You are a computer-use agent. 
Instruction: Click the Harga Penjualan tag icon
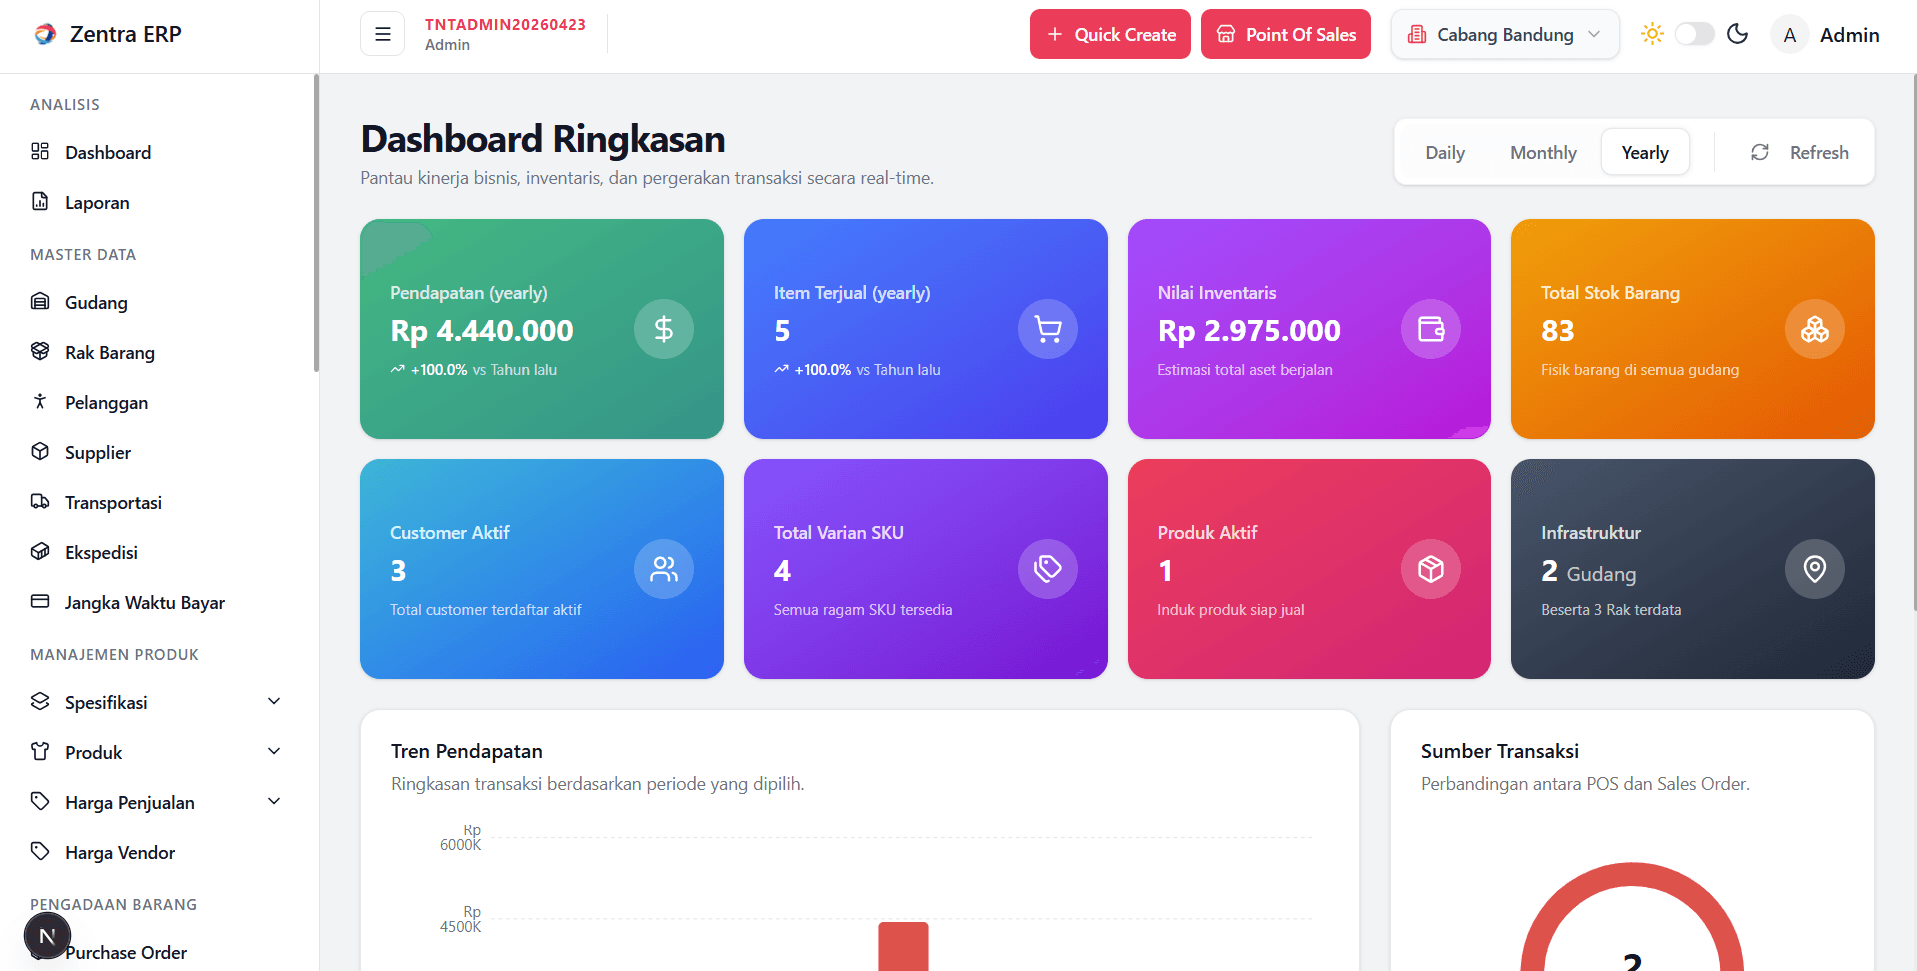[40, 801]
